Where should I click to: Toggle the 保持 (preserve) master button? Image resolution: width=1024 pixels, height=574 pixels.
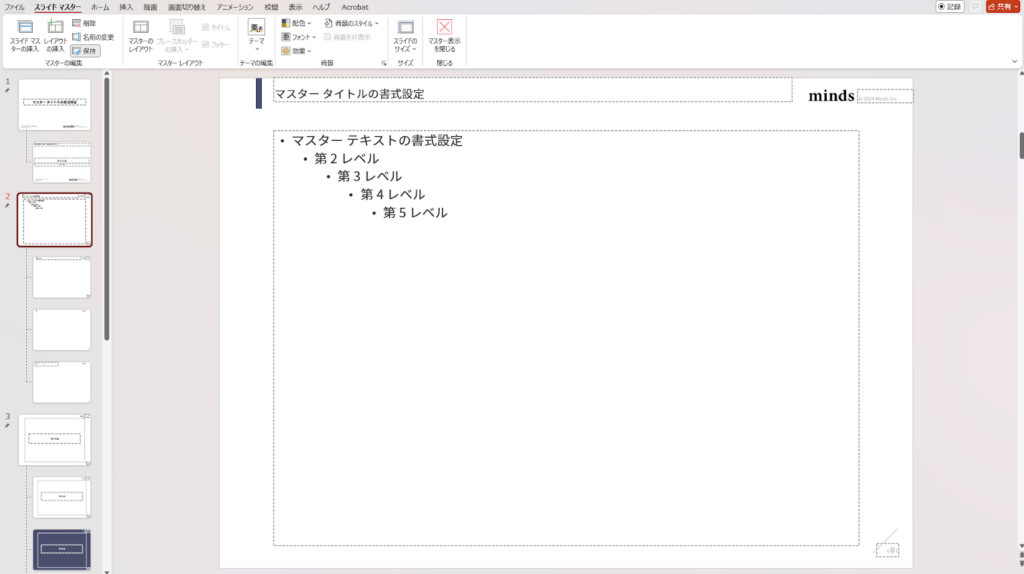85,51
